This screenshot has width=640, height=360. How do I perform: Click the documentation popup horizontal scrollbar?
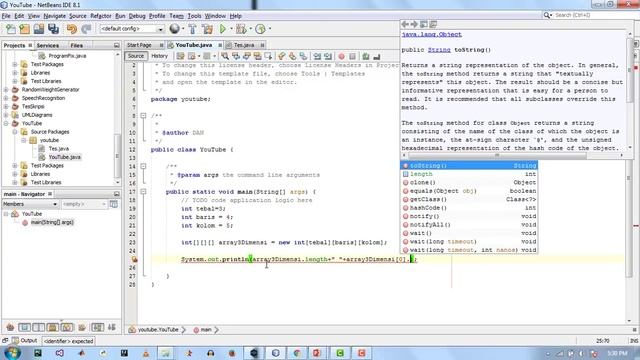(x=497, y=155)
